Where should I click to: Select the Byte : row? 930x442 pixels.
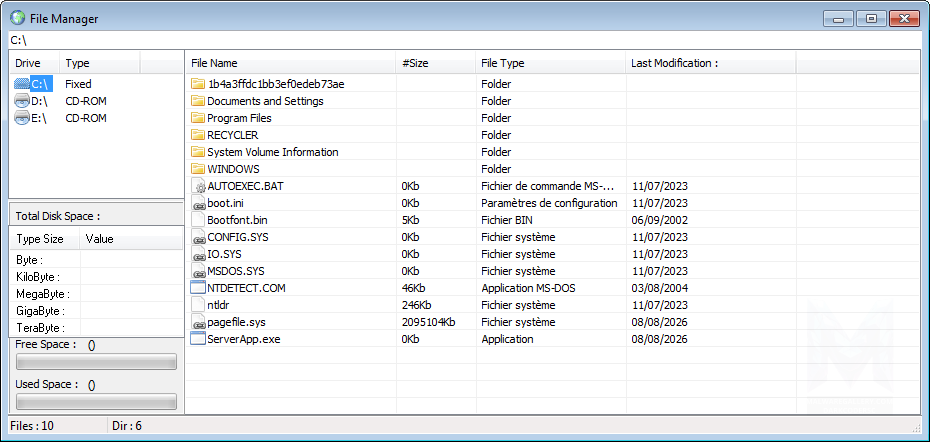click(x=96, y=260)
